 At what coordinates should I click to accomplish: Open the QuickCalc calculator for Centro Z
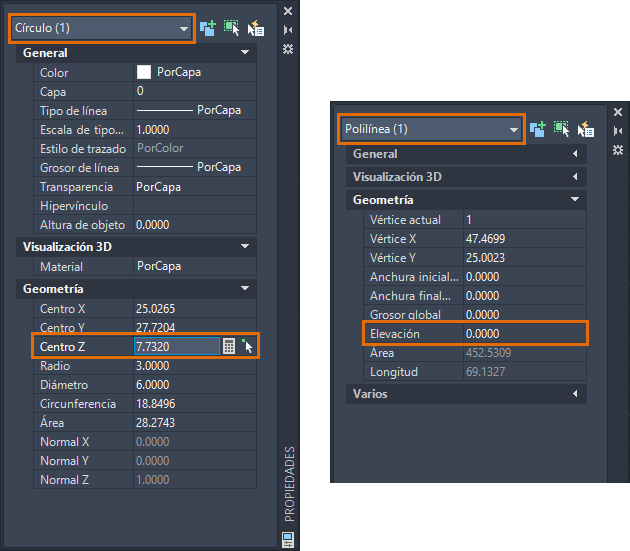229,346
